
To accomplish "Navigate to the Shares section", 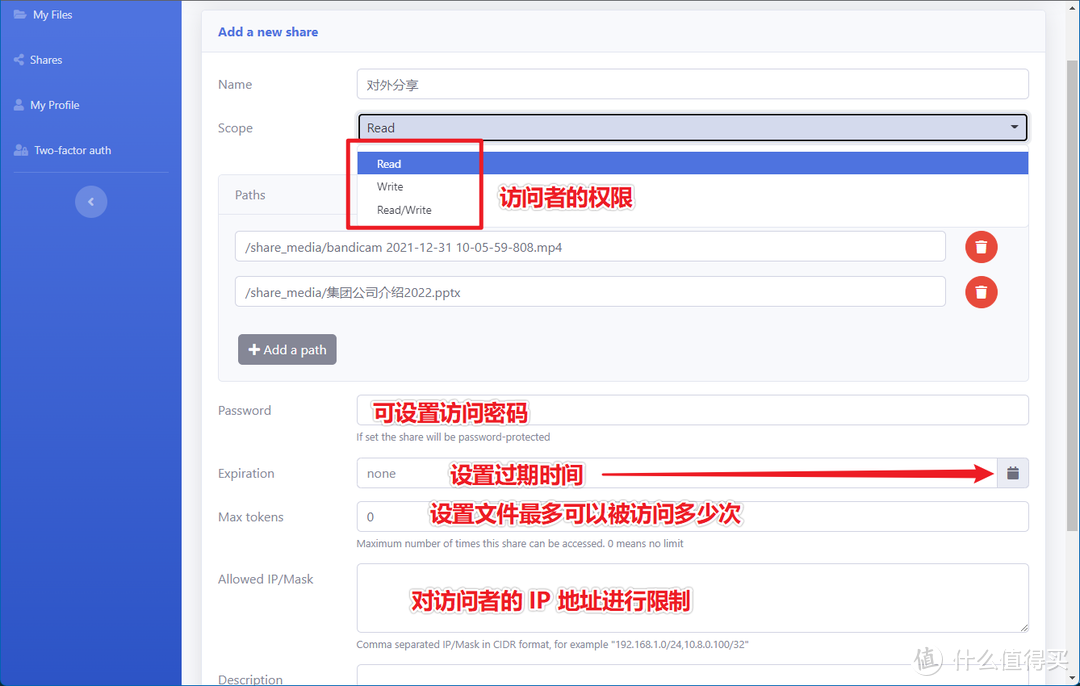I will pyautogui.click(x=45, y=59).
